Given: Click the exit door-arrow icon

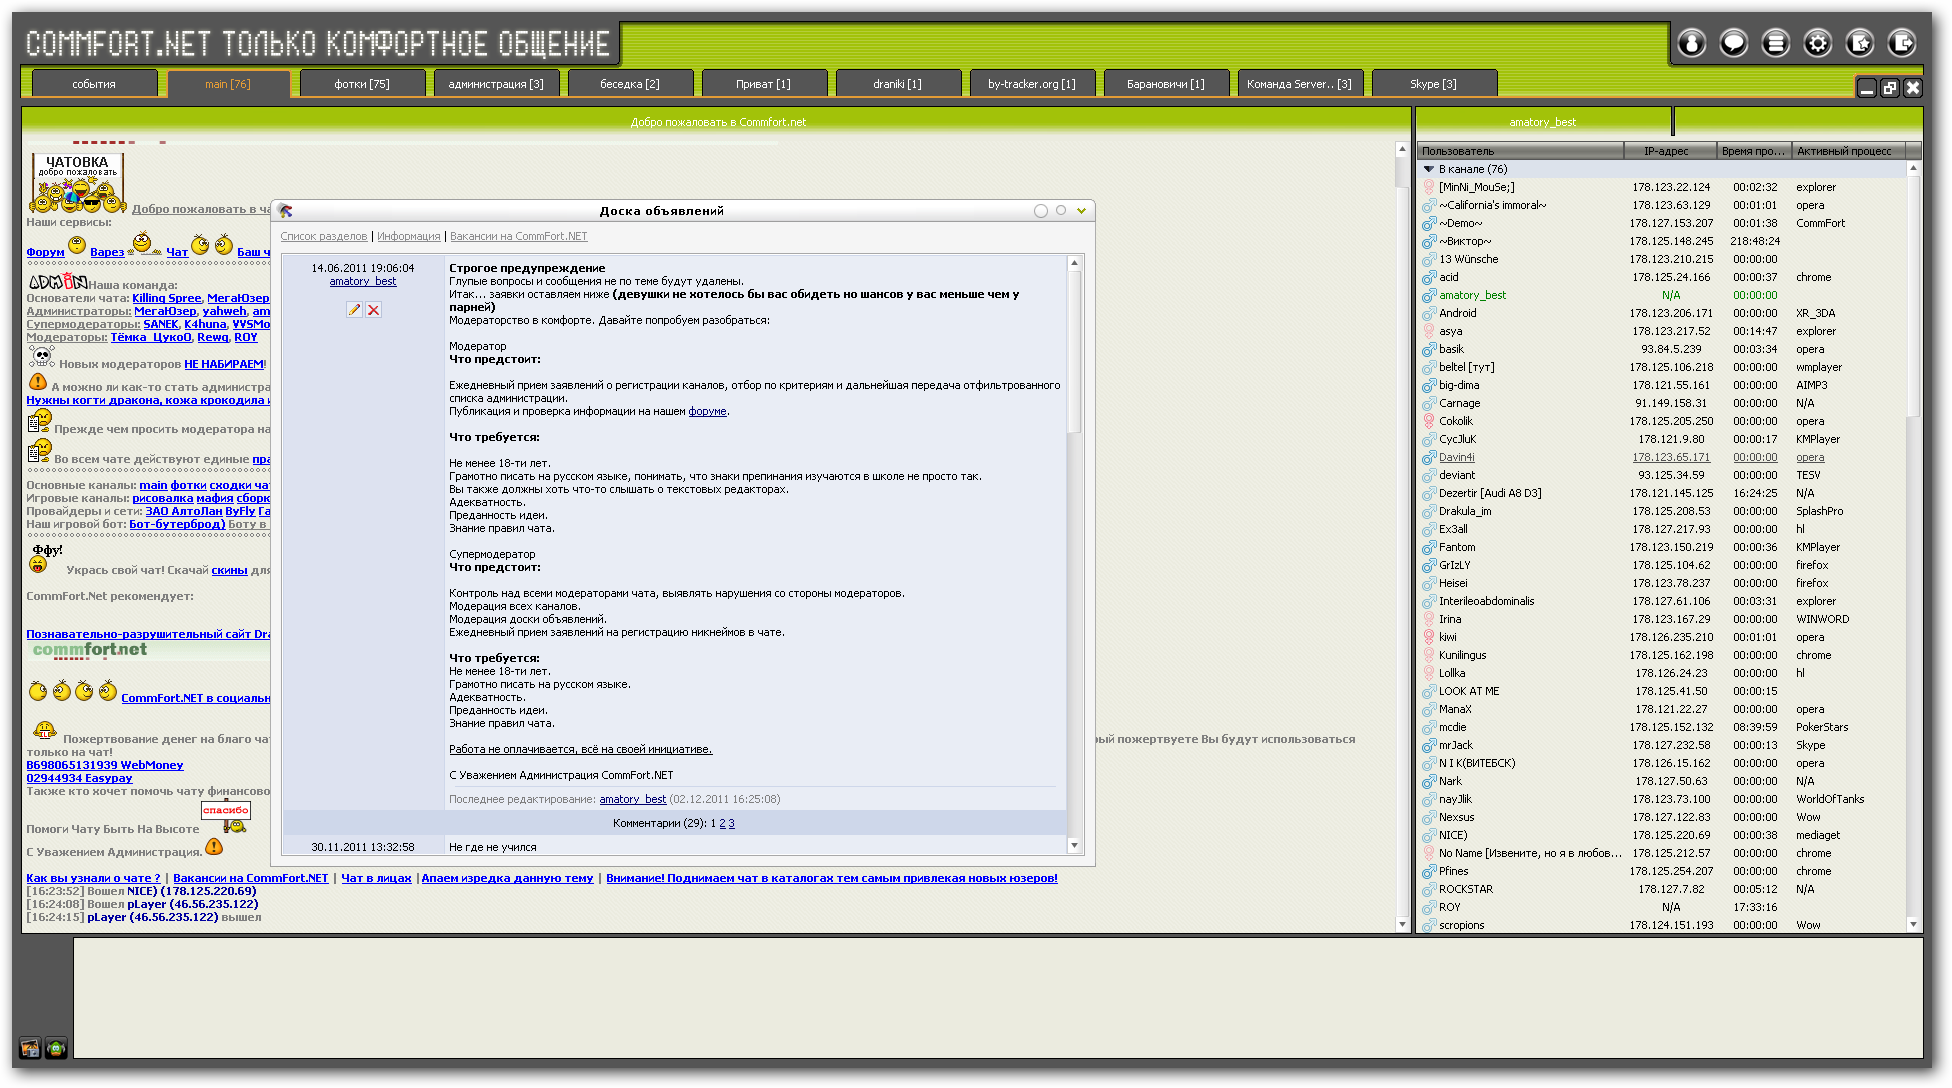Looking at the screenshot, I should [x=1901, y=43].
